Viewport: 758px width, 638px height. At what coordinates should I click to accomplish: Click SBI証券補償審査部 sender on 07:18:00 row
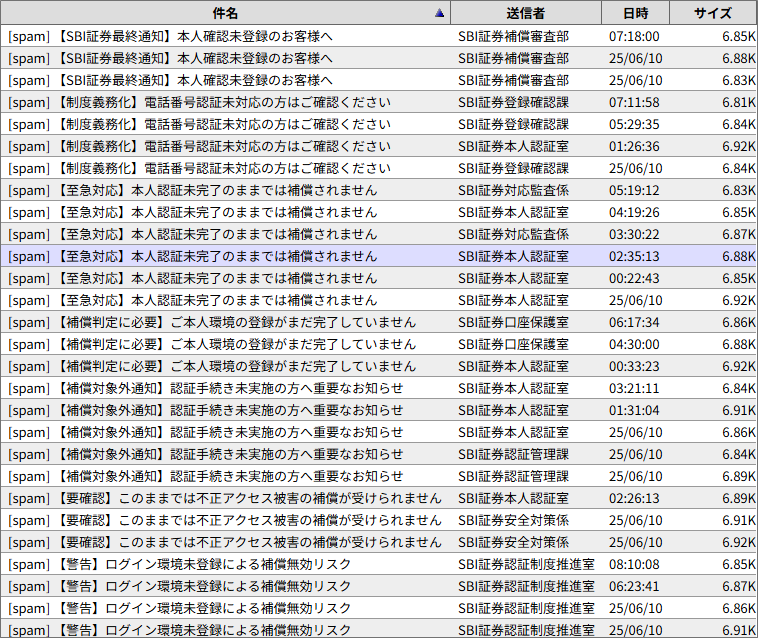click(x=513, y=37)
